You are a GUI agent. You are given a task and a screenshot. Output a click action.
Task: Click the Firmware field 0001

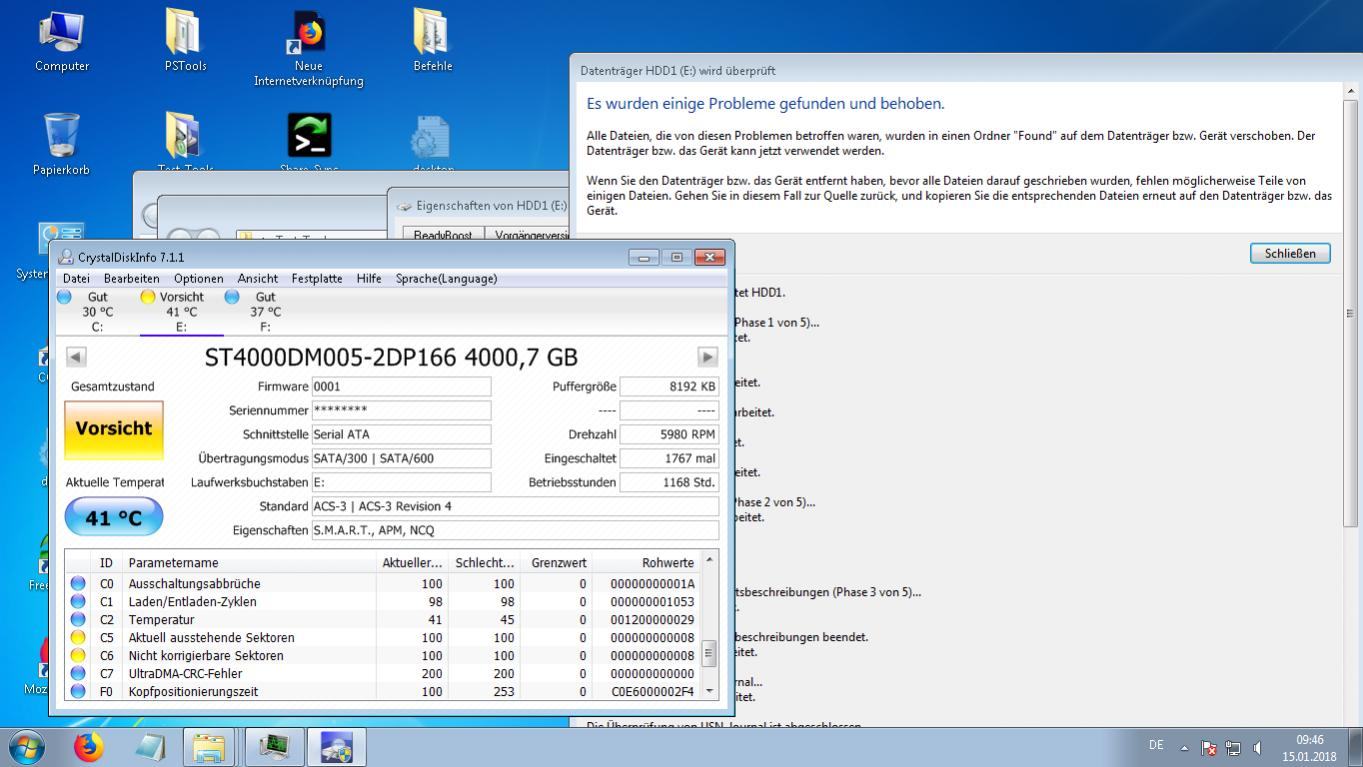point(401,387)
